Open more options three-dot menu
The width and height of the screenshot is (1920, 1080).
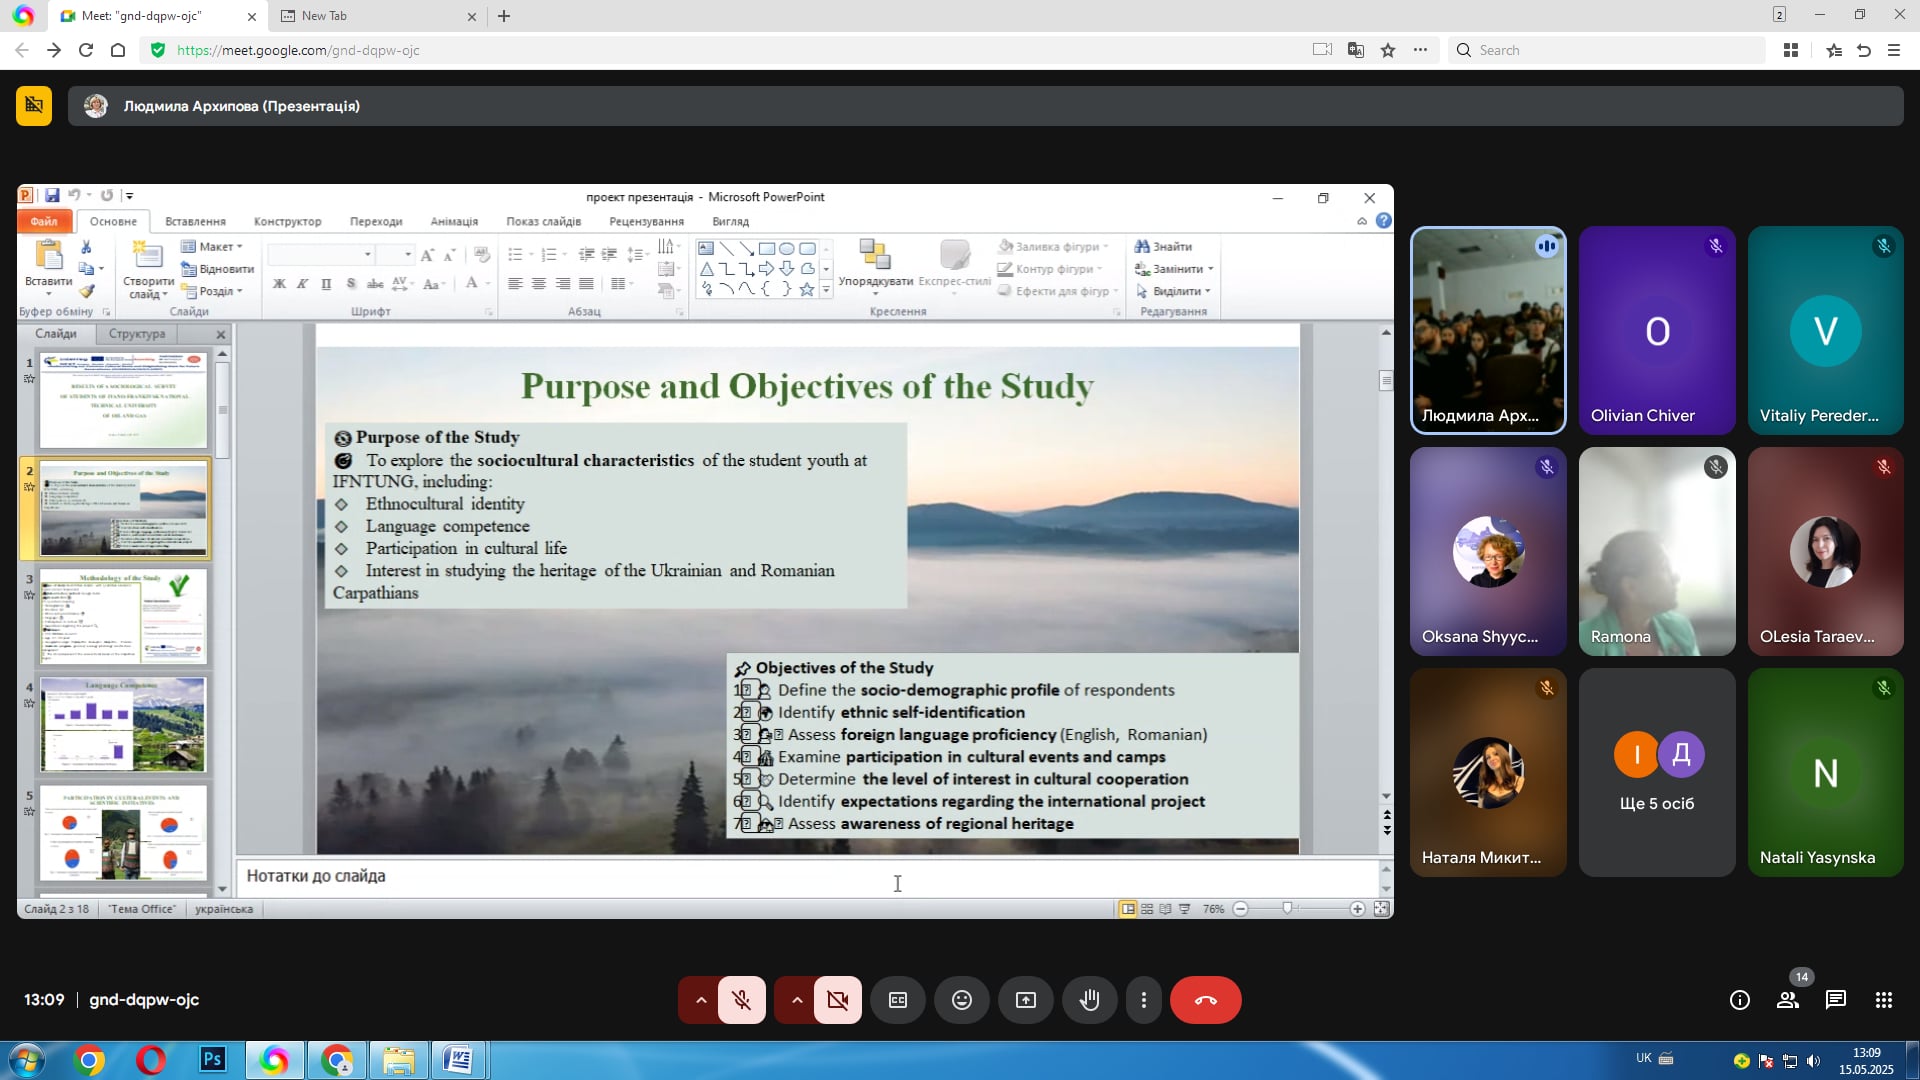point(1144,1000)
